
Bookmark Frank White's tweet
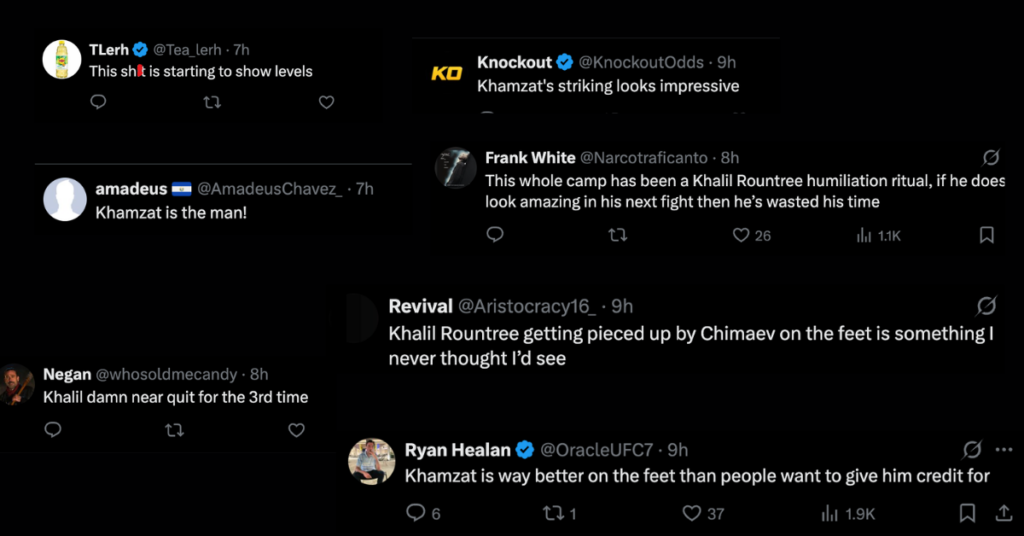[986, 235]
